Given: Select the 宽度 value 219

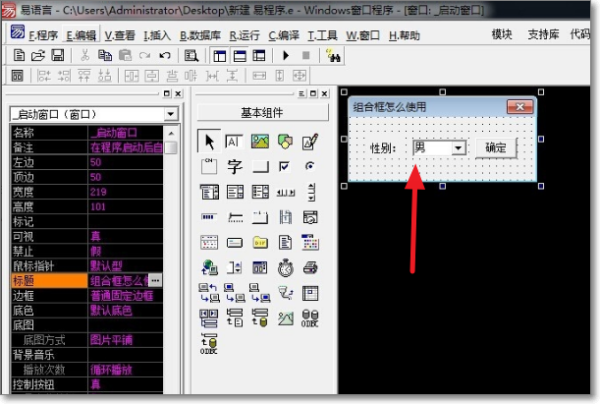Looking at the screenshot, I should tap(98, 192).
